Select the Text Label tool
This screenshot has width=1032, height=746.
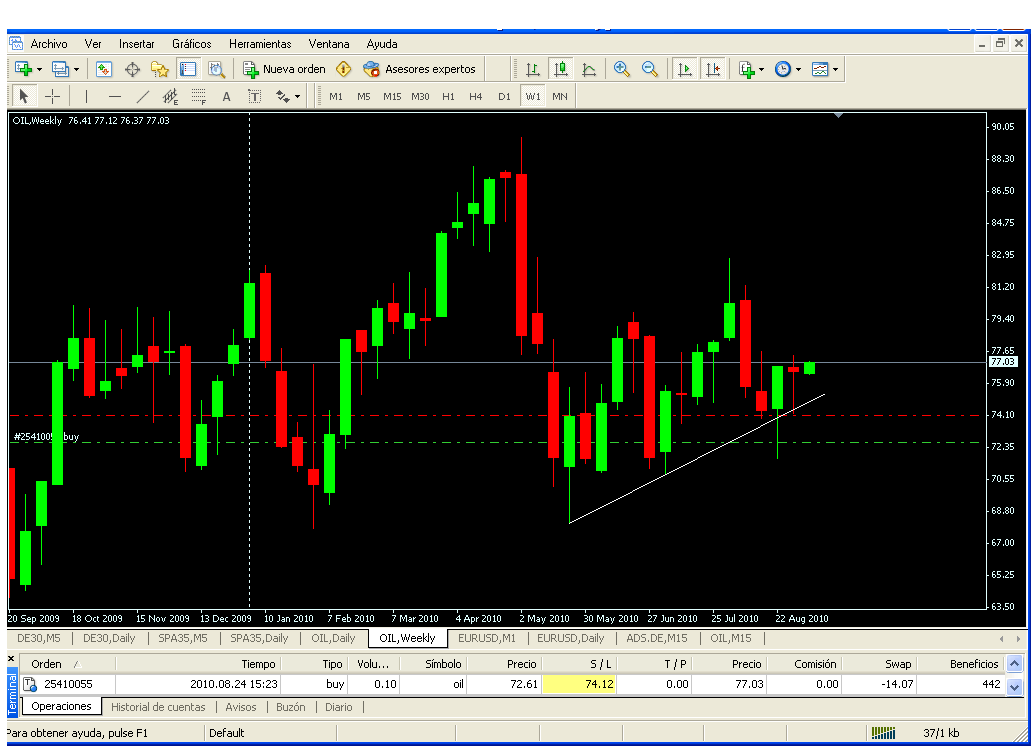[255, 96]
